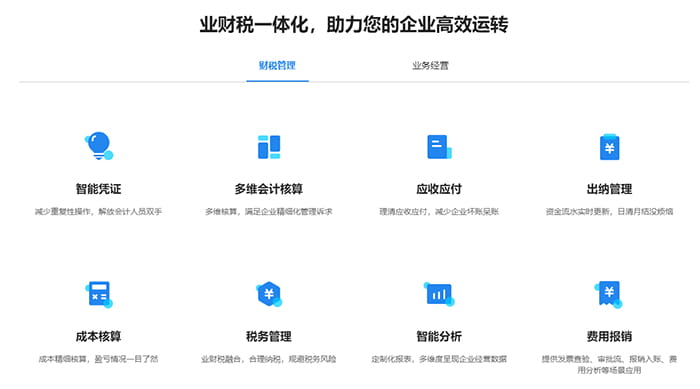Click the yen clipboard icon for 出纳管理
This screenshot has width=700, height=389.
[x=609, y=146]
